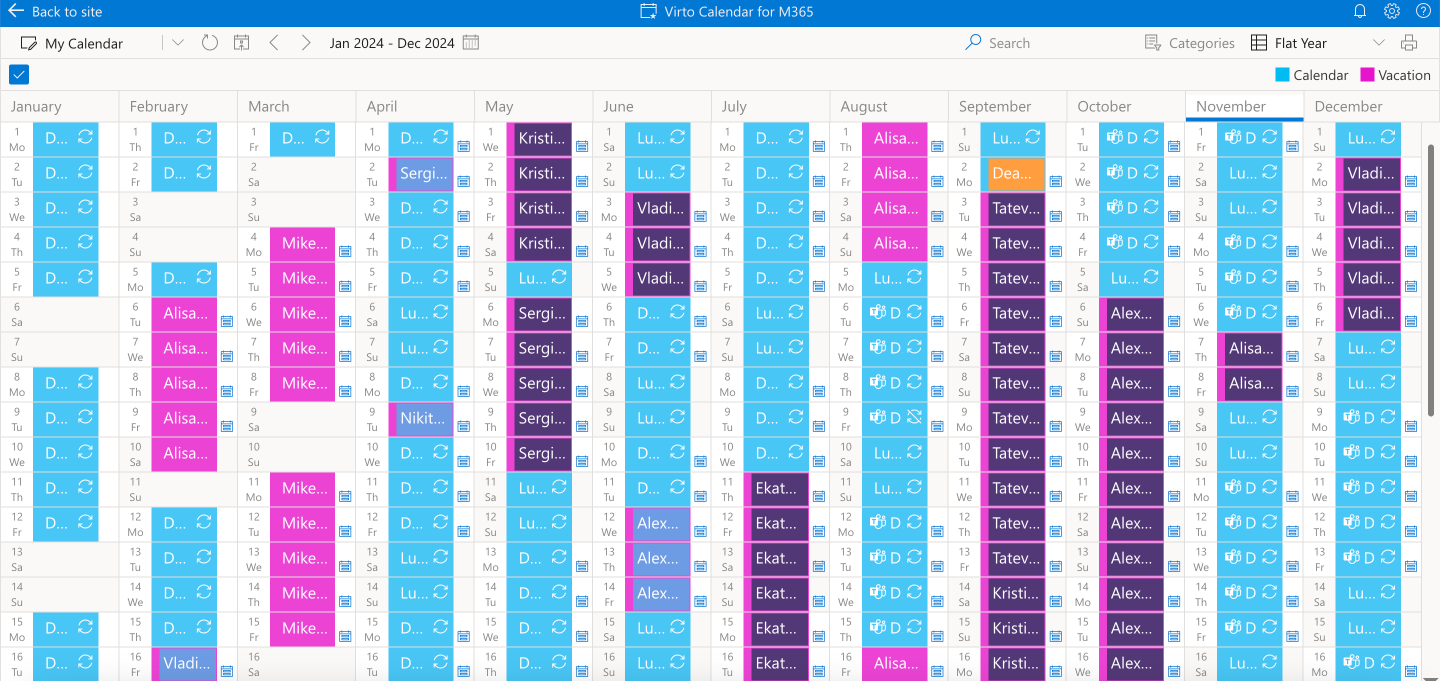Click day list icon on March 4
Image resolution: width=1440 pixels, height=681 pixels.
tap(344, 251)
